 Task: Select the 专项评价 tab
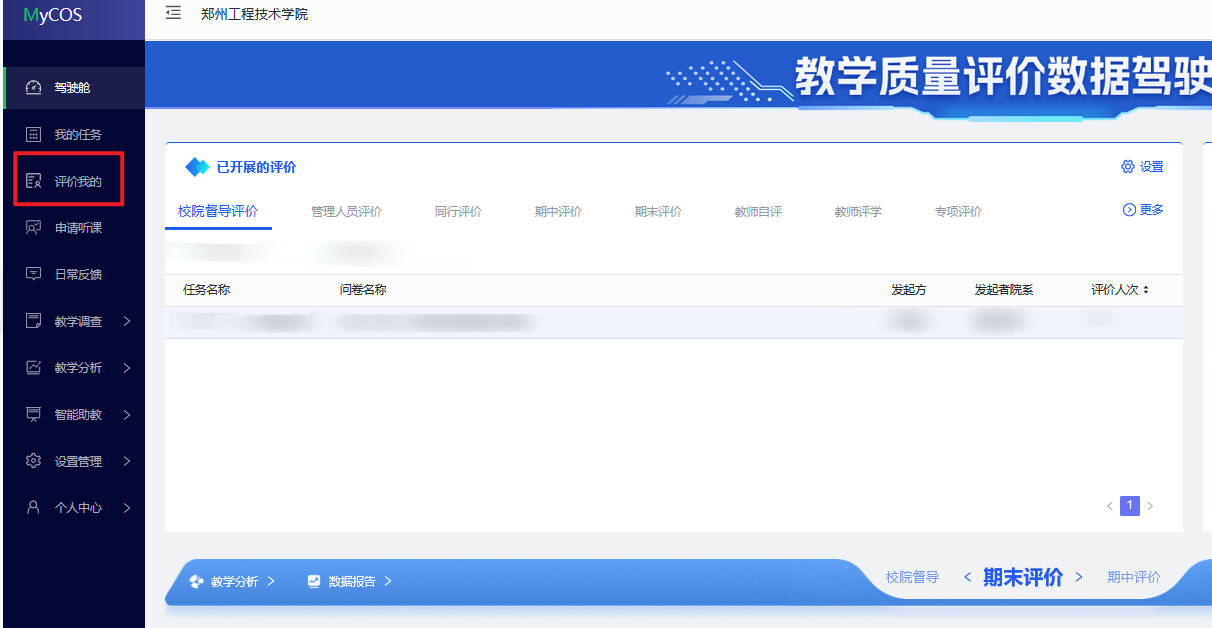click(958, 211)
